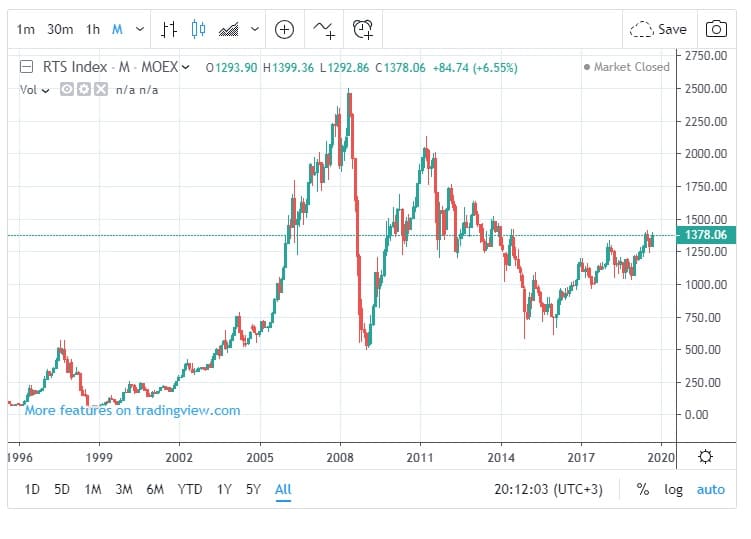The width and height of the screenshot is (751, 539).
Task: Choose the area chart style icon
Action: (x=228, y=29)
